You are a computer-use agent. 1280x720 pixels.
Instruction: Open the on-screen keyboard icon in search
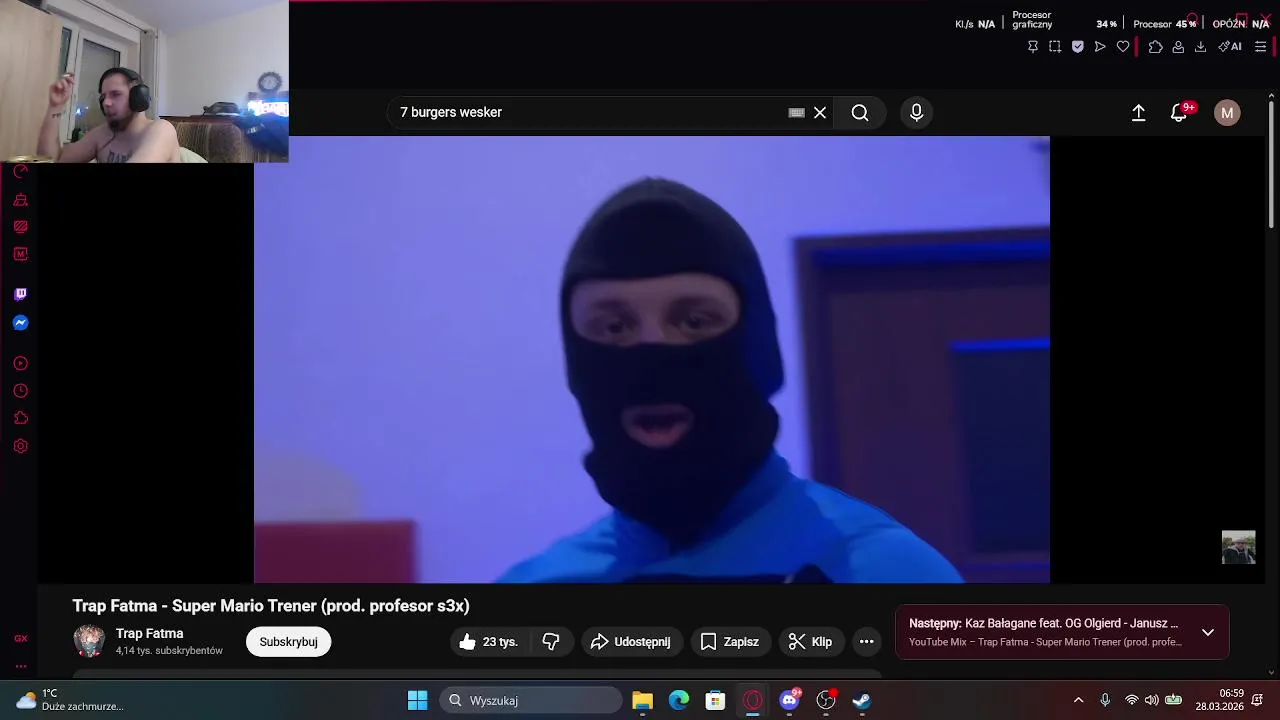[x=797, y=113]
